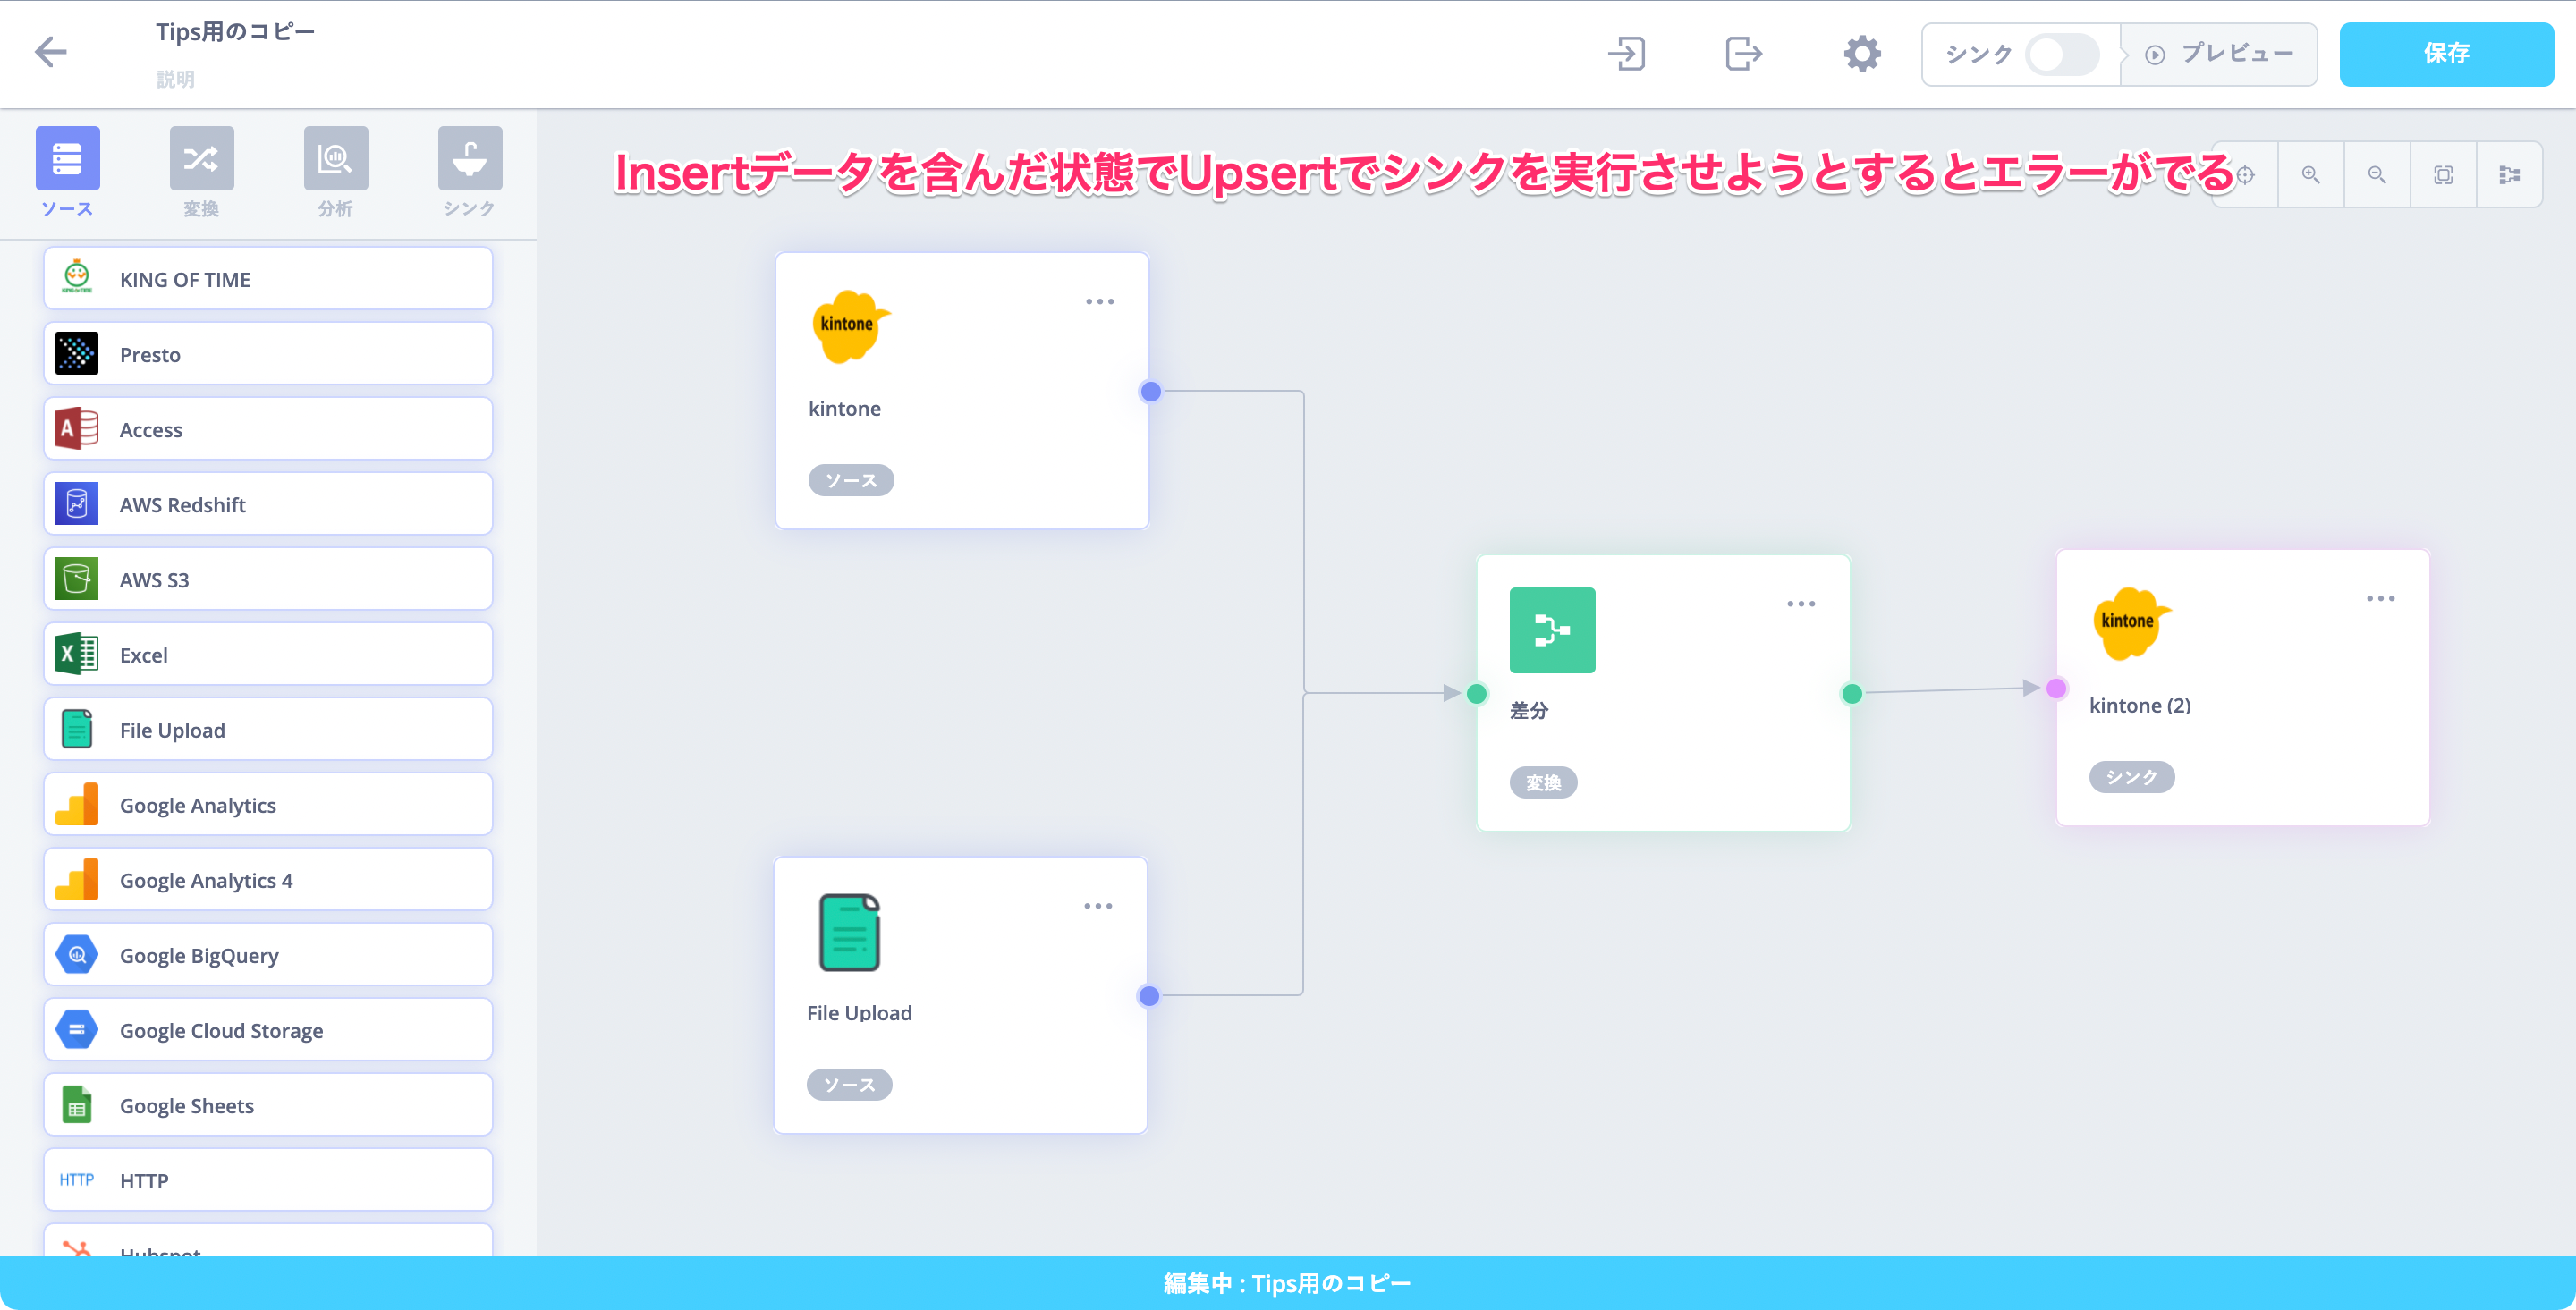Go back with the left arrow icon

50,52
